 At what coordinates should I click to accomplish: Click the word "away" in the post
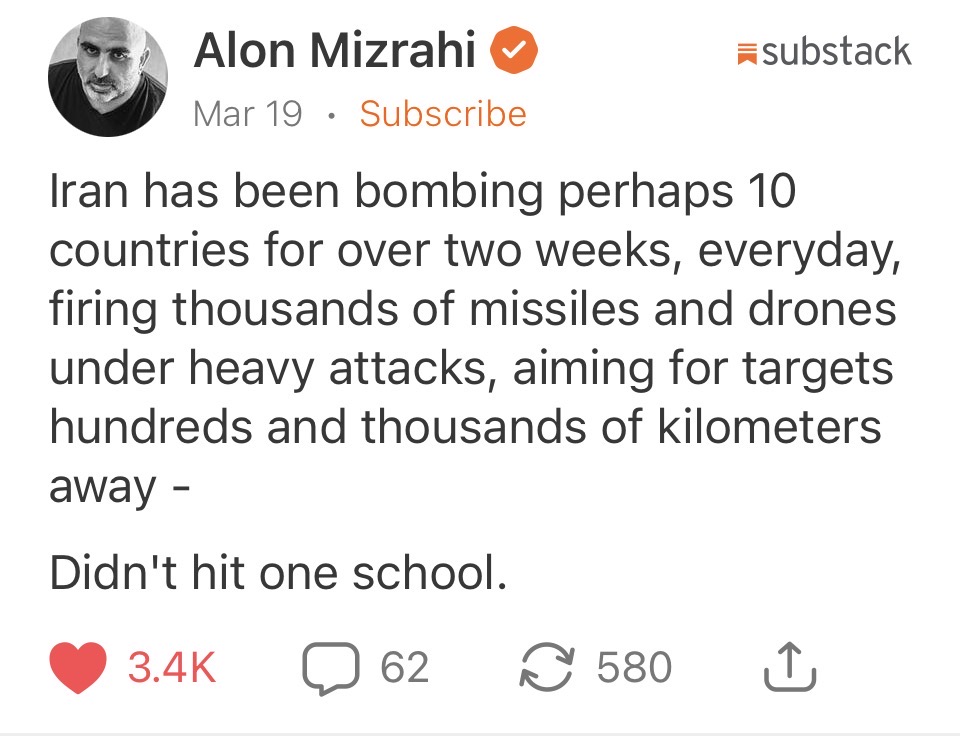point(103,488)
